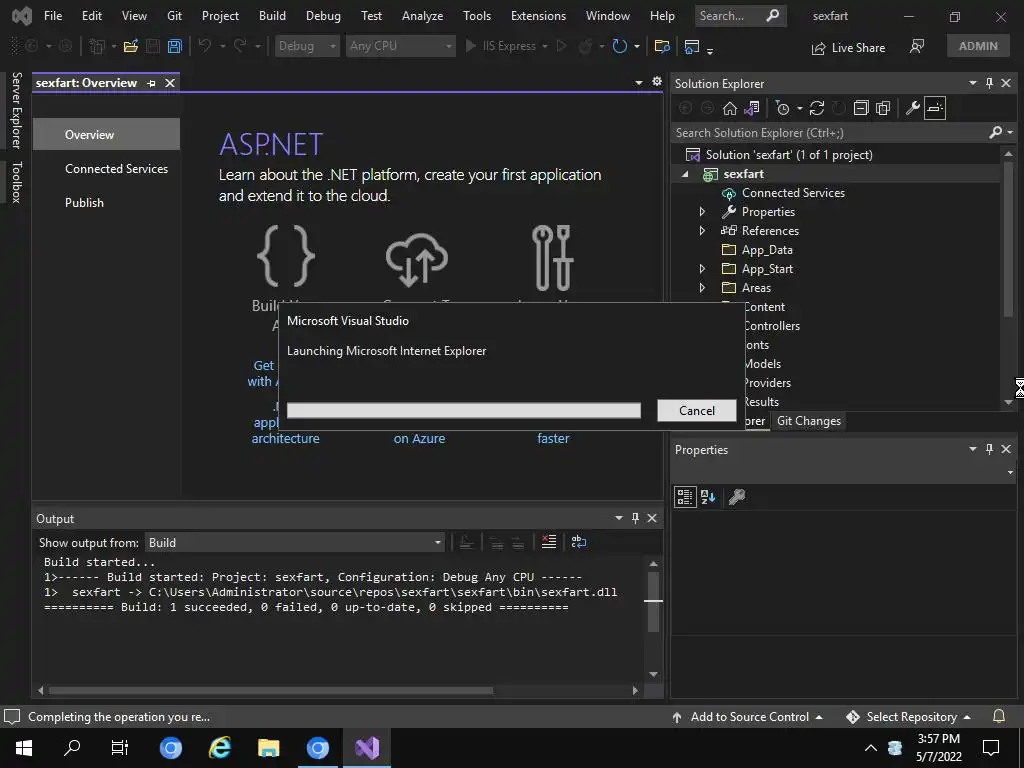Screen dimensions: 1024x768
Task: Click the Save All toolbar icon
Action: tap(174, 46)
